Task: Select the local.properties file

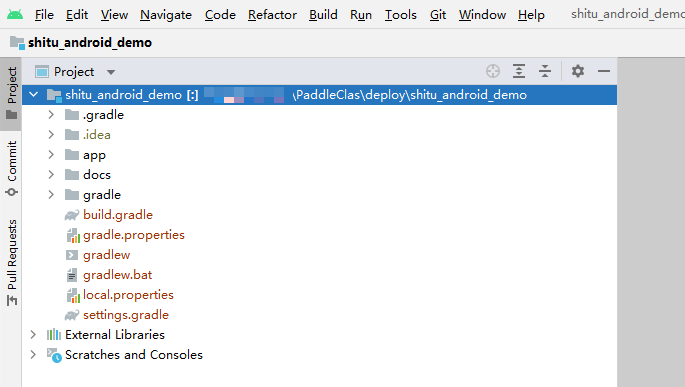Action: coord(128,295)
